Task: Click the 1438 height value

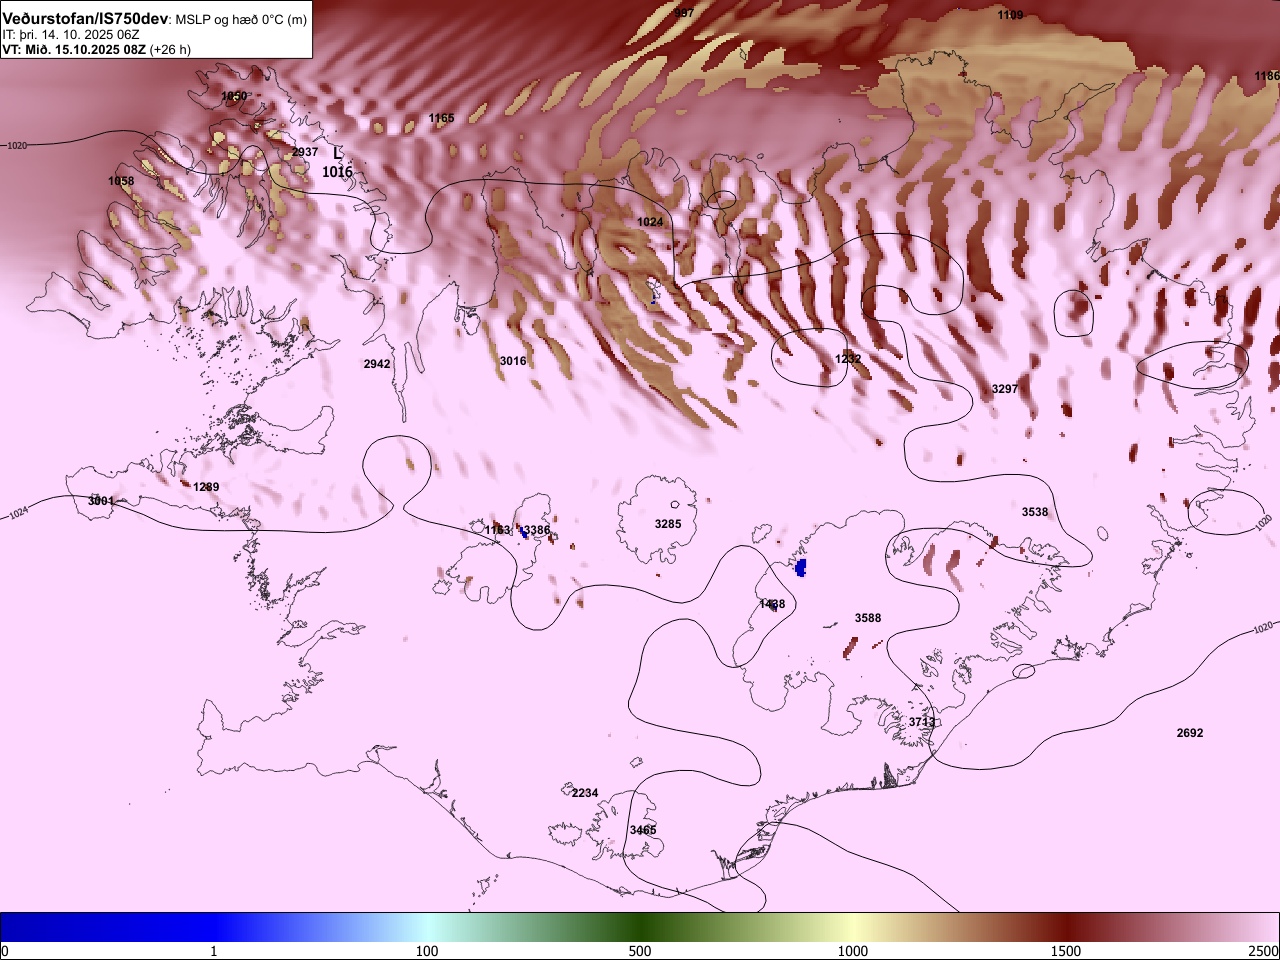Action: [772, 604]
